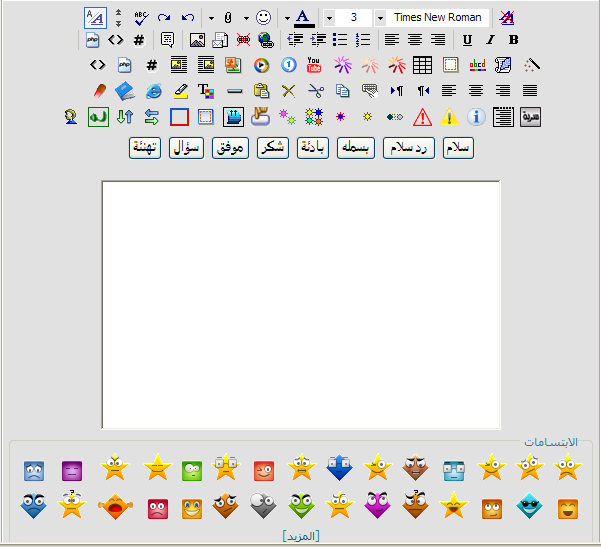Toggle italic text formatting
The width and height of the screenshot is (601, 547).
click(490, 40)
